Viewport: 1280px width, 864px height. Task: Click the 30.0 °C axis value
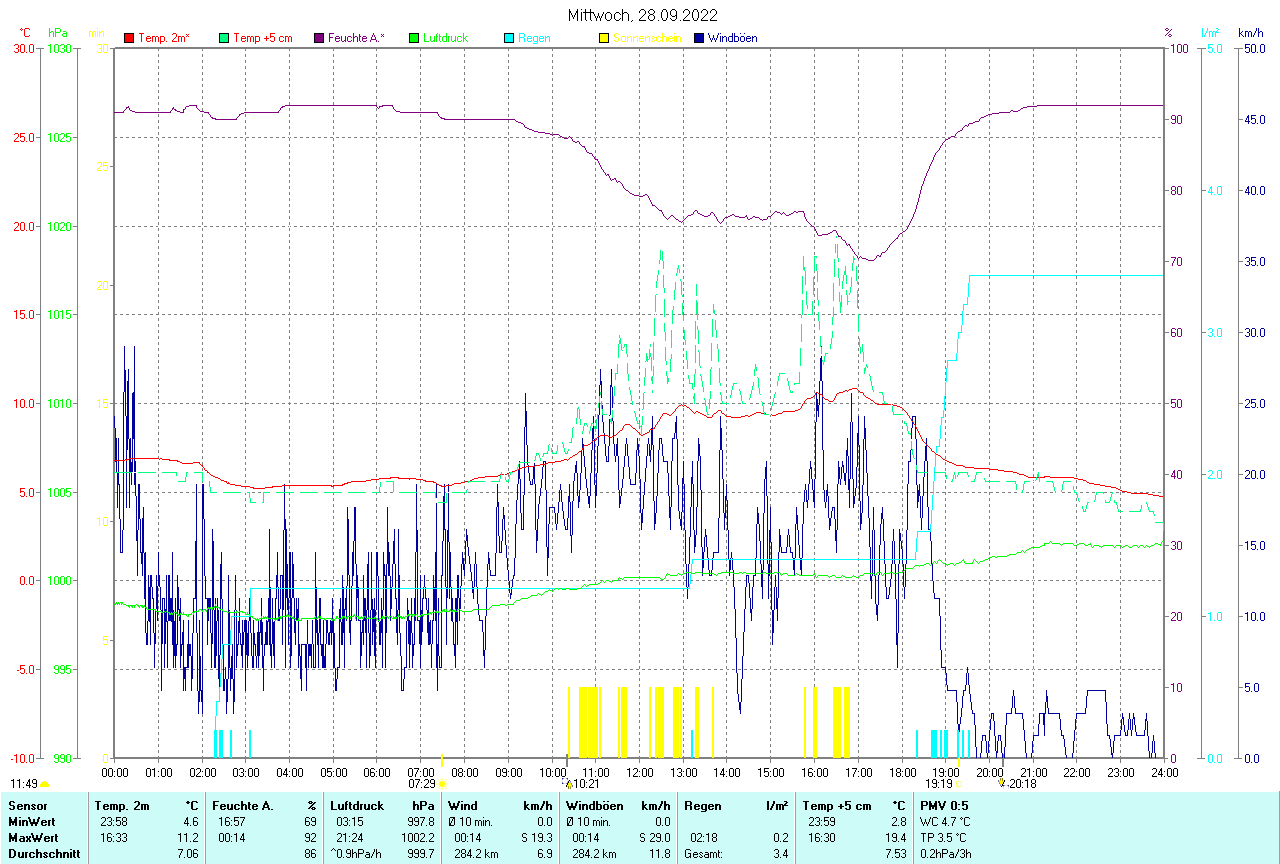tap(24, 48)
